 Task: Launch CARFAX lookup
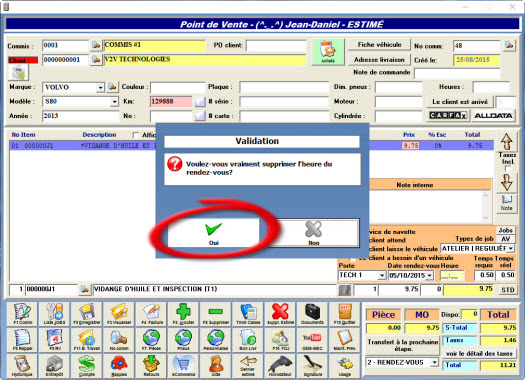448,116
